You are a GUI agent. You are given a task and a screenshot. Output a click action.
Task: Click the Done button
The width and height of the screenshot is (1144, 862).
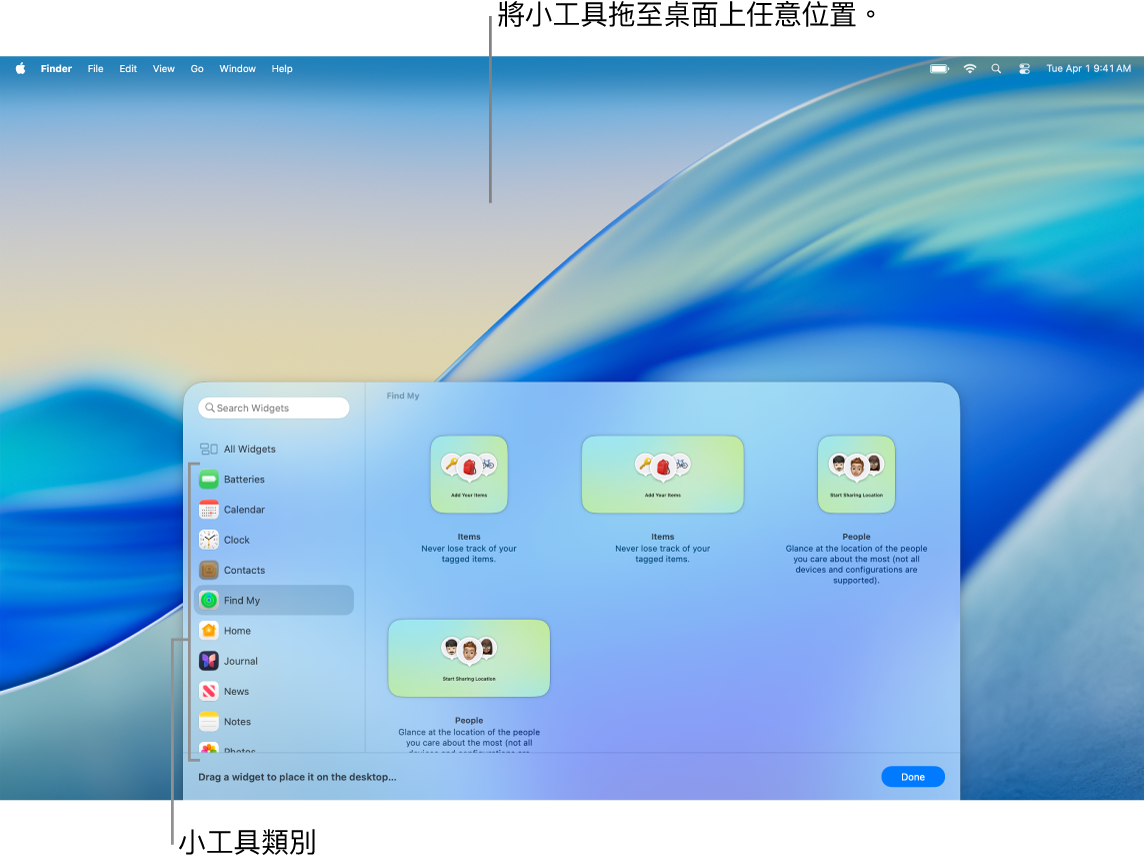click(x=913, y=777)
